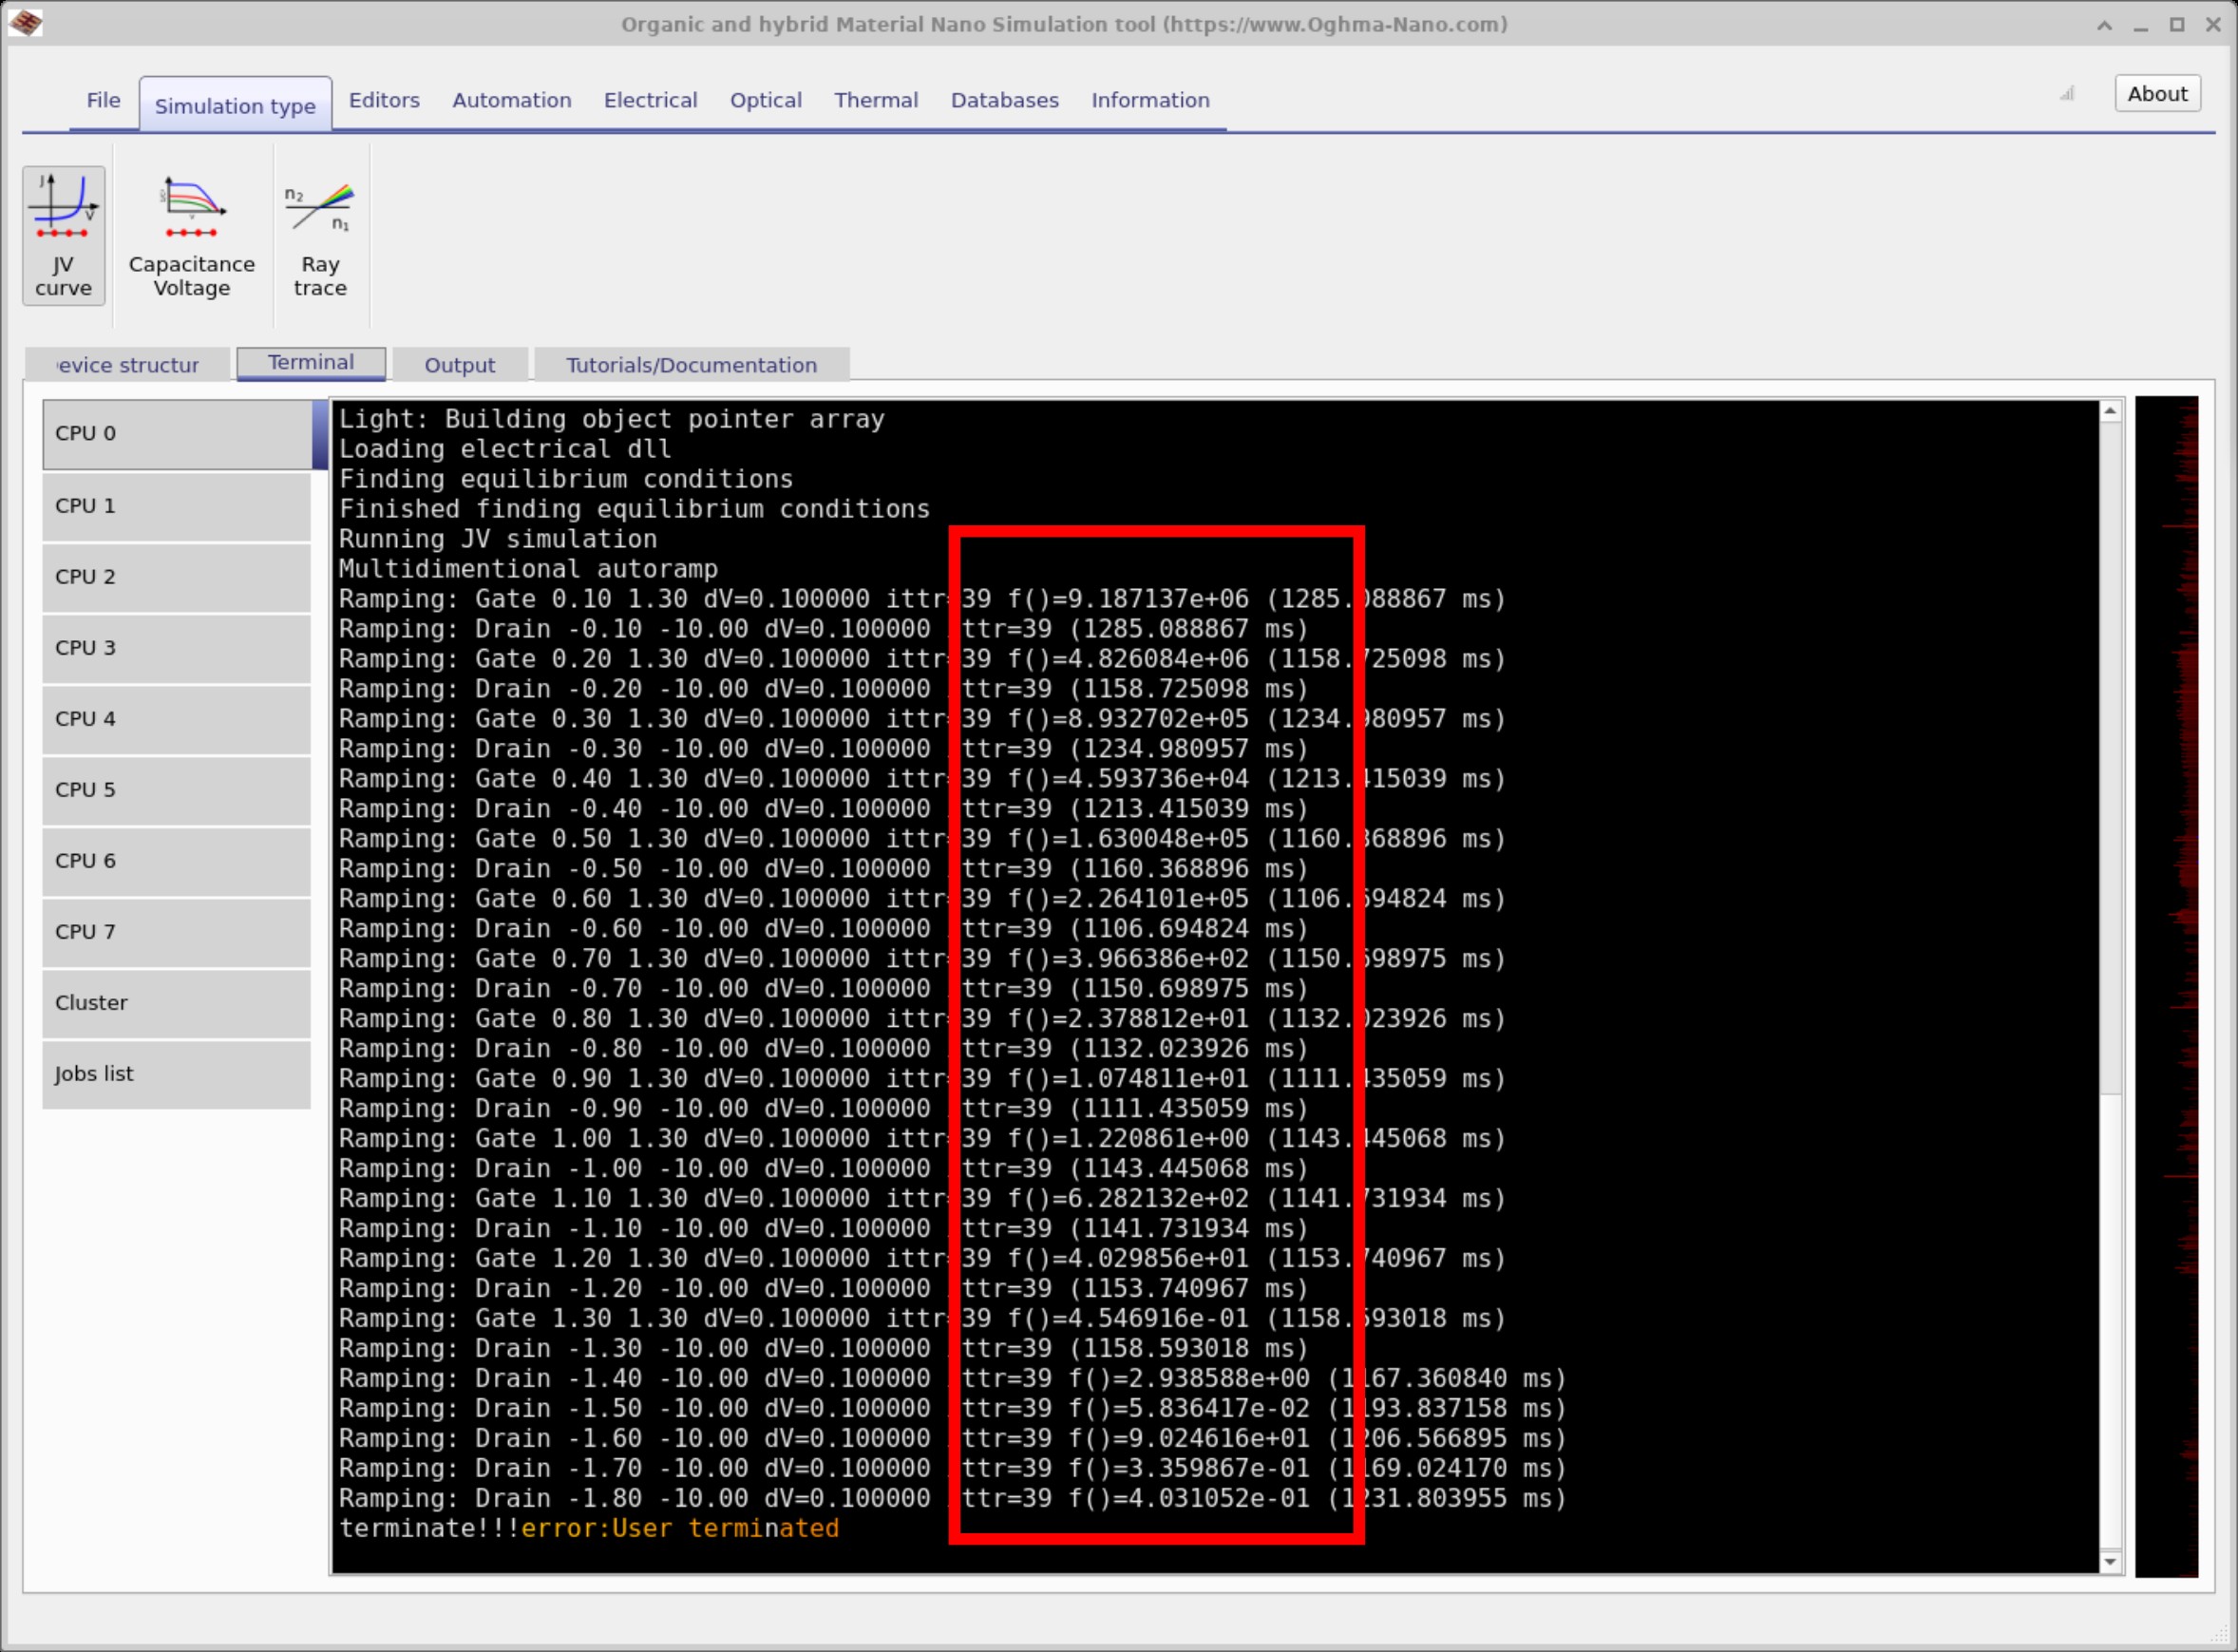Open the File menu
The height and width of the screenshot is (1652, 2238).
pos(102,100)
